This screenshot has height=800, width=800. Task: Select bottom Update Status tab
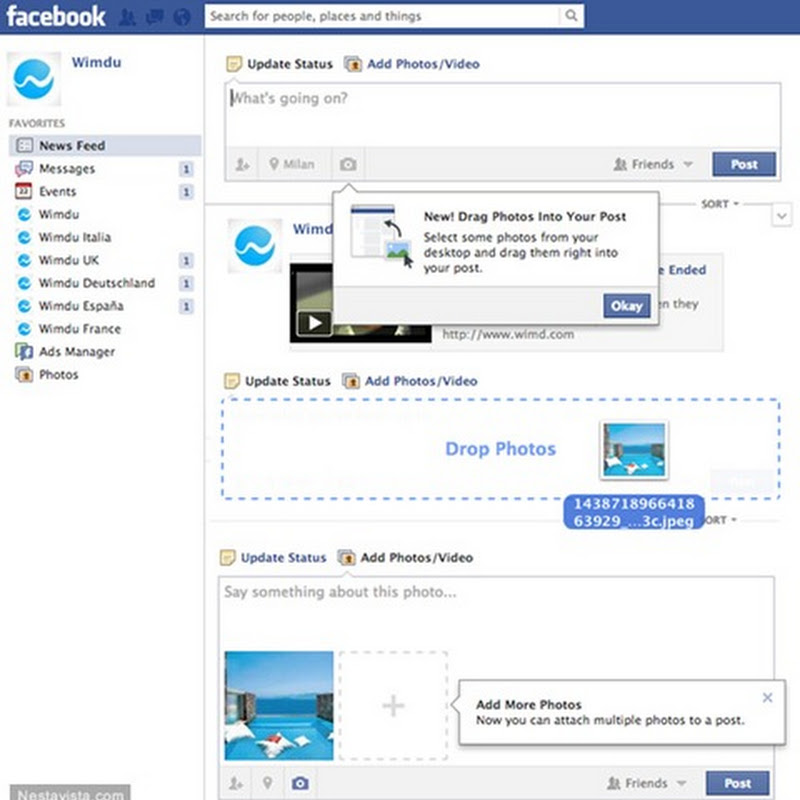tap(273, 558)
